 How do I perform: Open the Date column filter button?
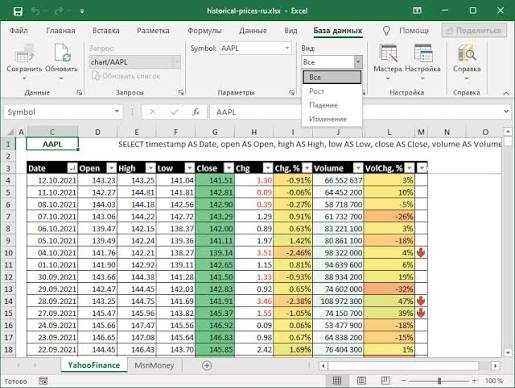[x=72, y=168]
